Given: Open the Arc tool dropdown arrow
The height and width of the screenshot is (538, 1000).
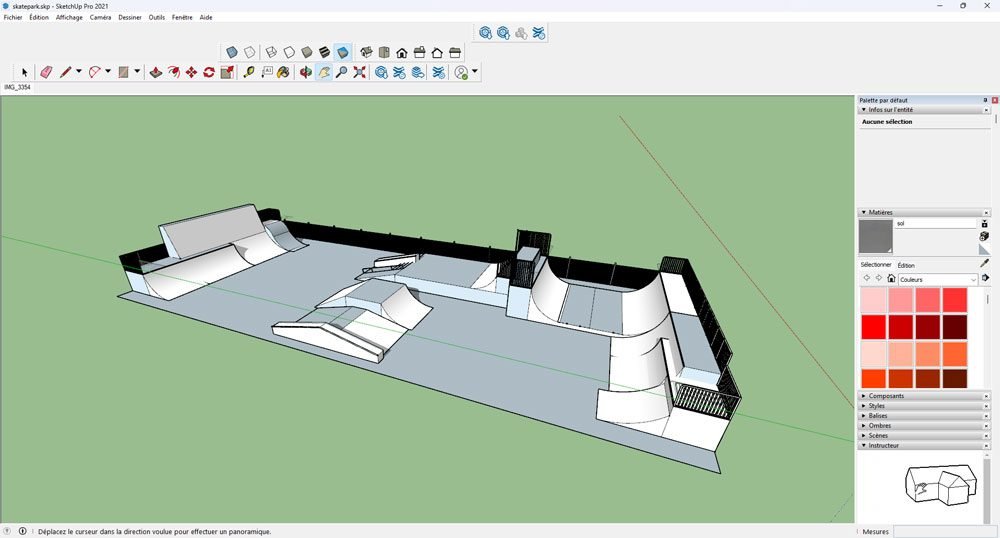Looking at the screenshot, I should point(108,71).
